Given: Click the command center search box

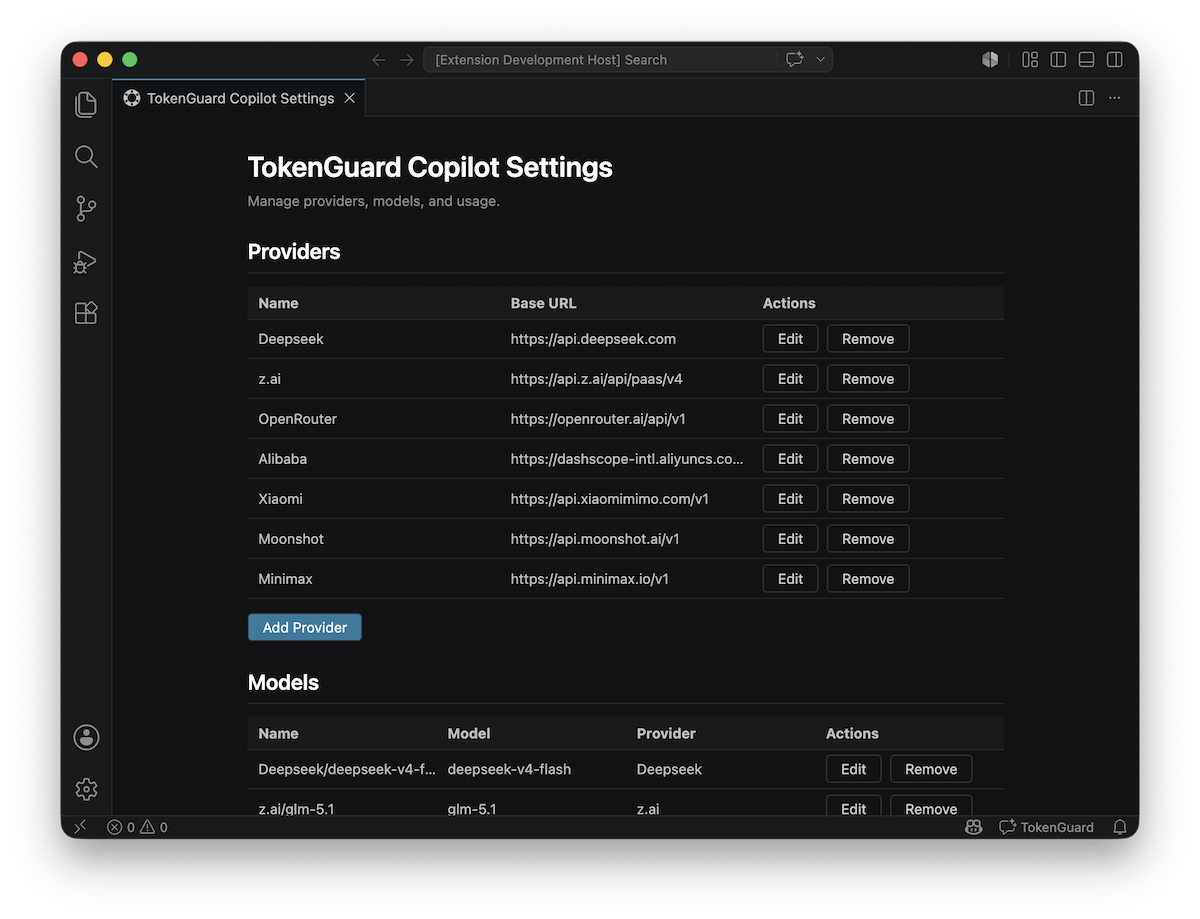Looking at the screenshot, I should click(x=600, y=60).
